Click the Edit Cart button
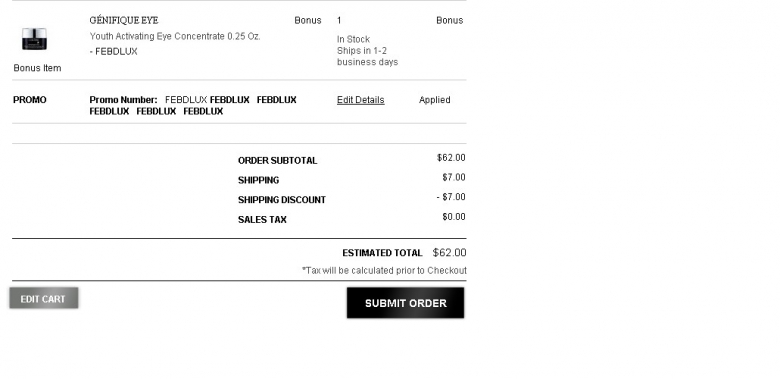Image resolution: width=780 pixels, height=379 pixels. click(43, 298)
